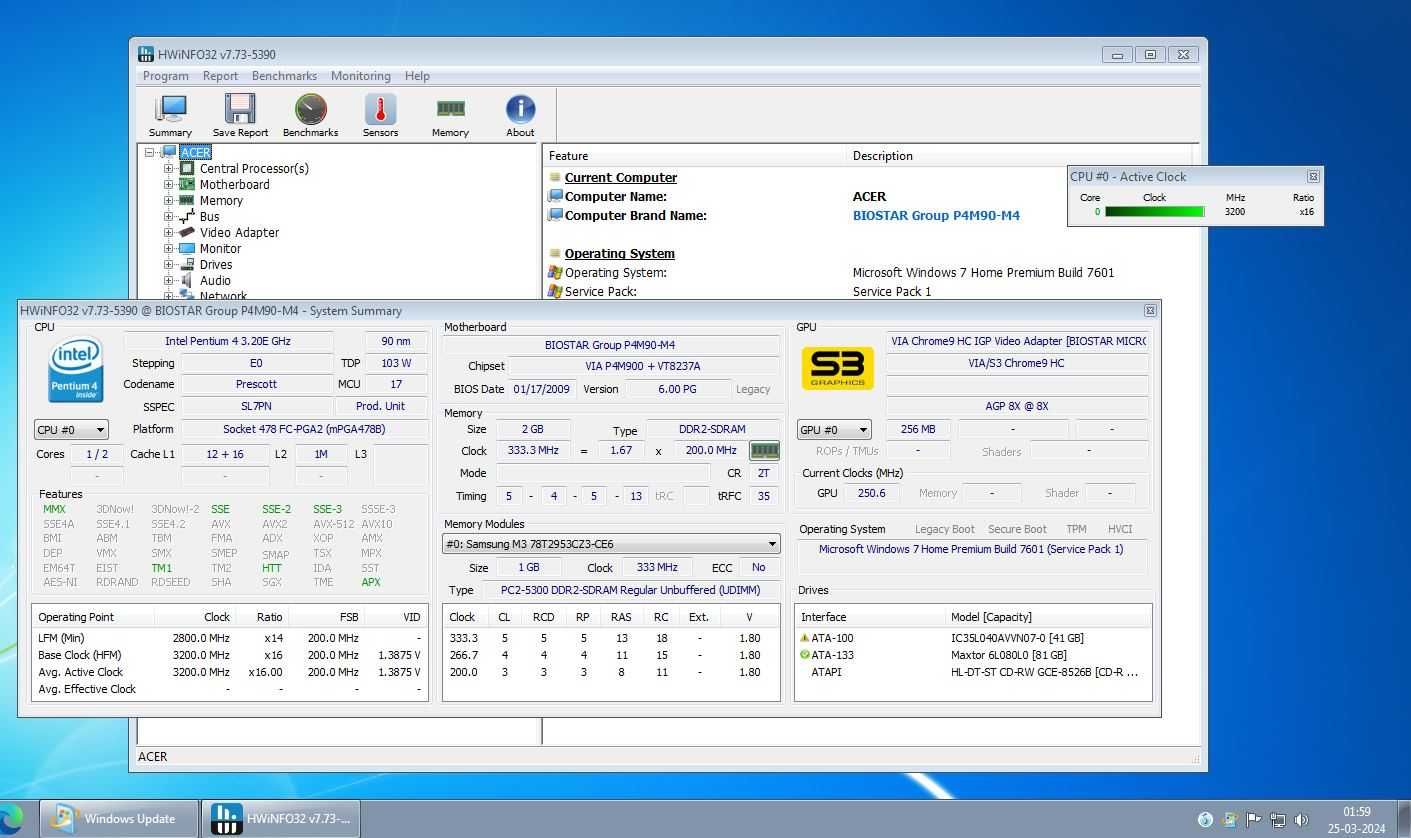The image size is (1411, 838).
Task: Open the Program menu
Action: 165,76
